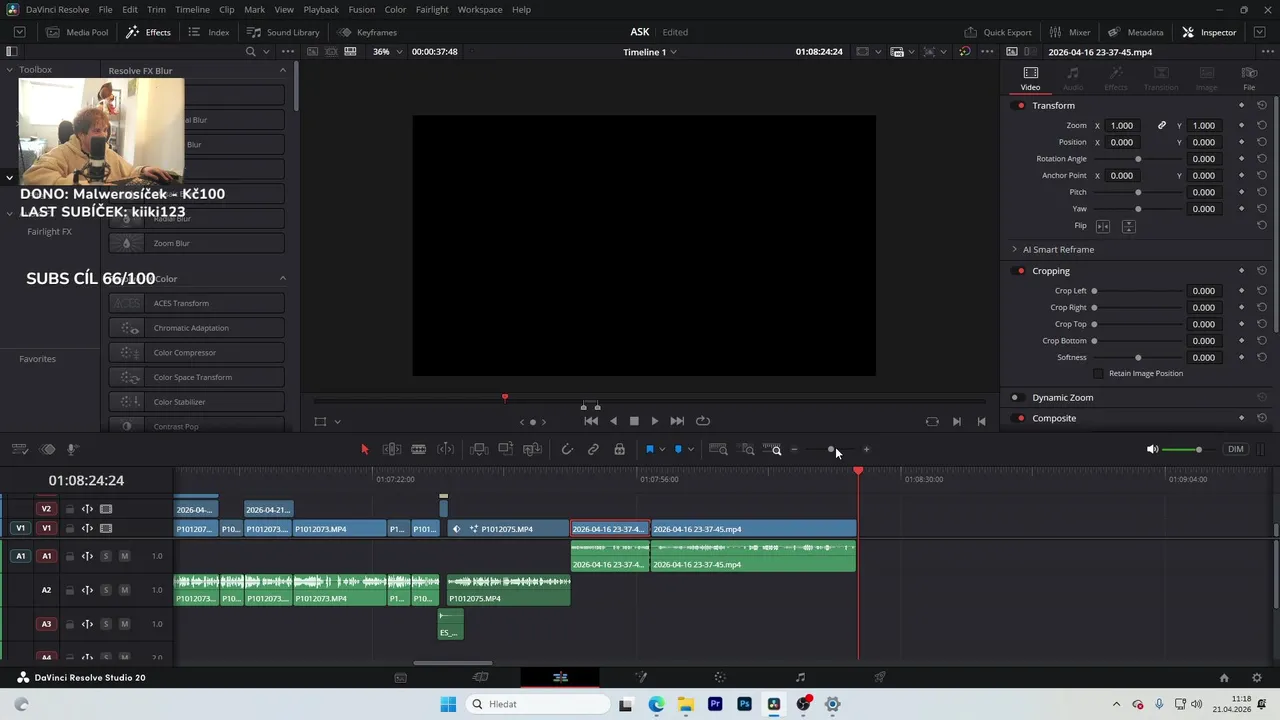Click Detail Zoom icon
The width and height of the screenshot is (1280, 720).
pos(746,450)
